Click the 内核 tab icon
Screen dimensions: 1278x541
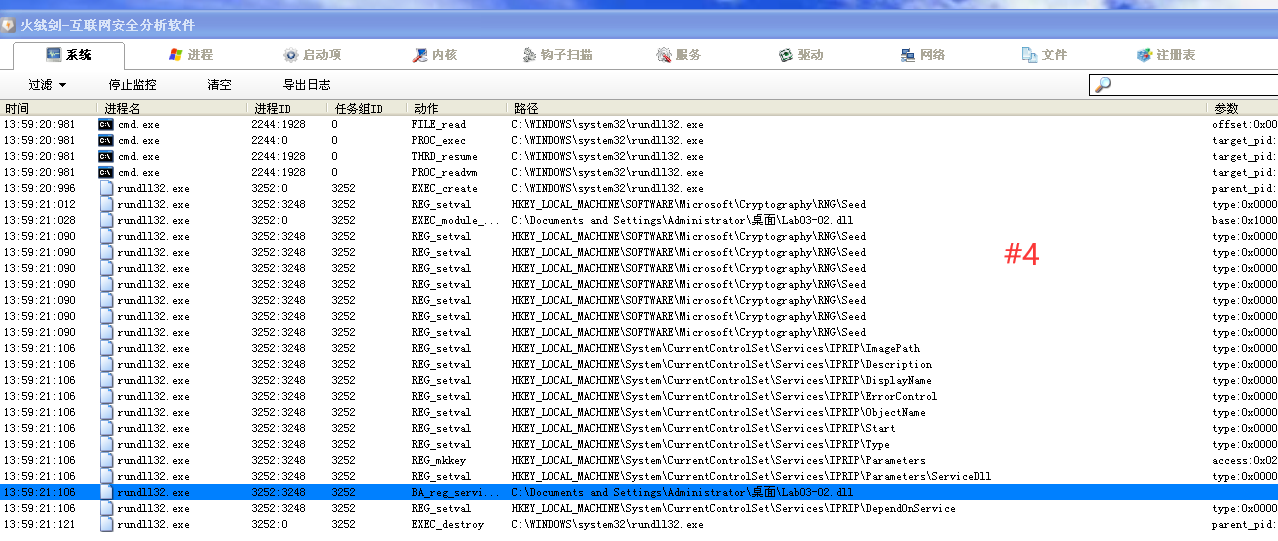[420, 55]
